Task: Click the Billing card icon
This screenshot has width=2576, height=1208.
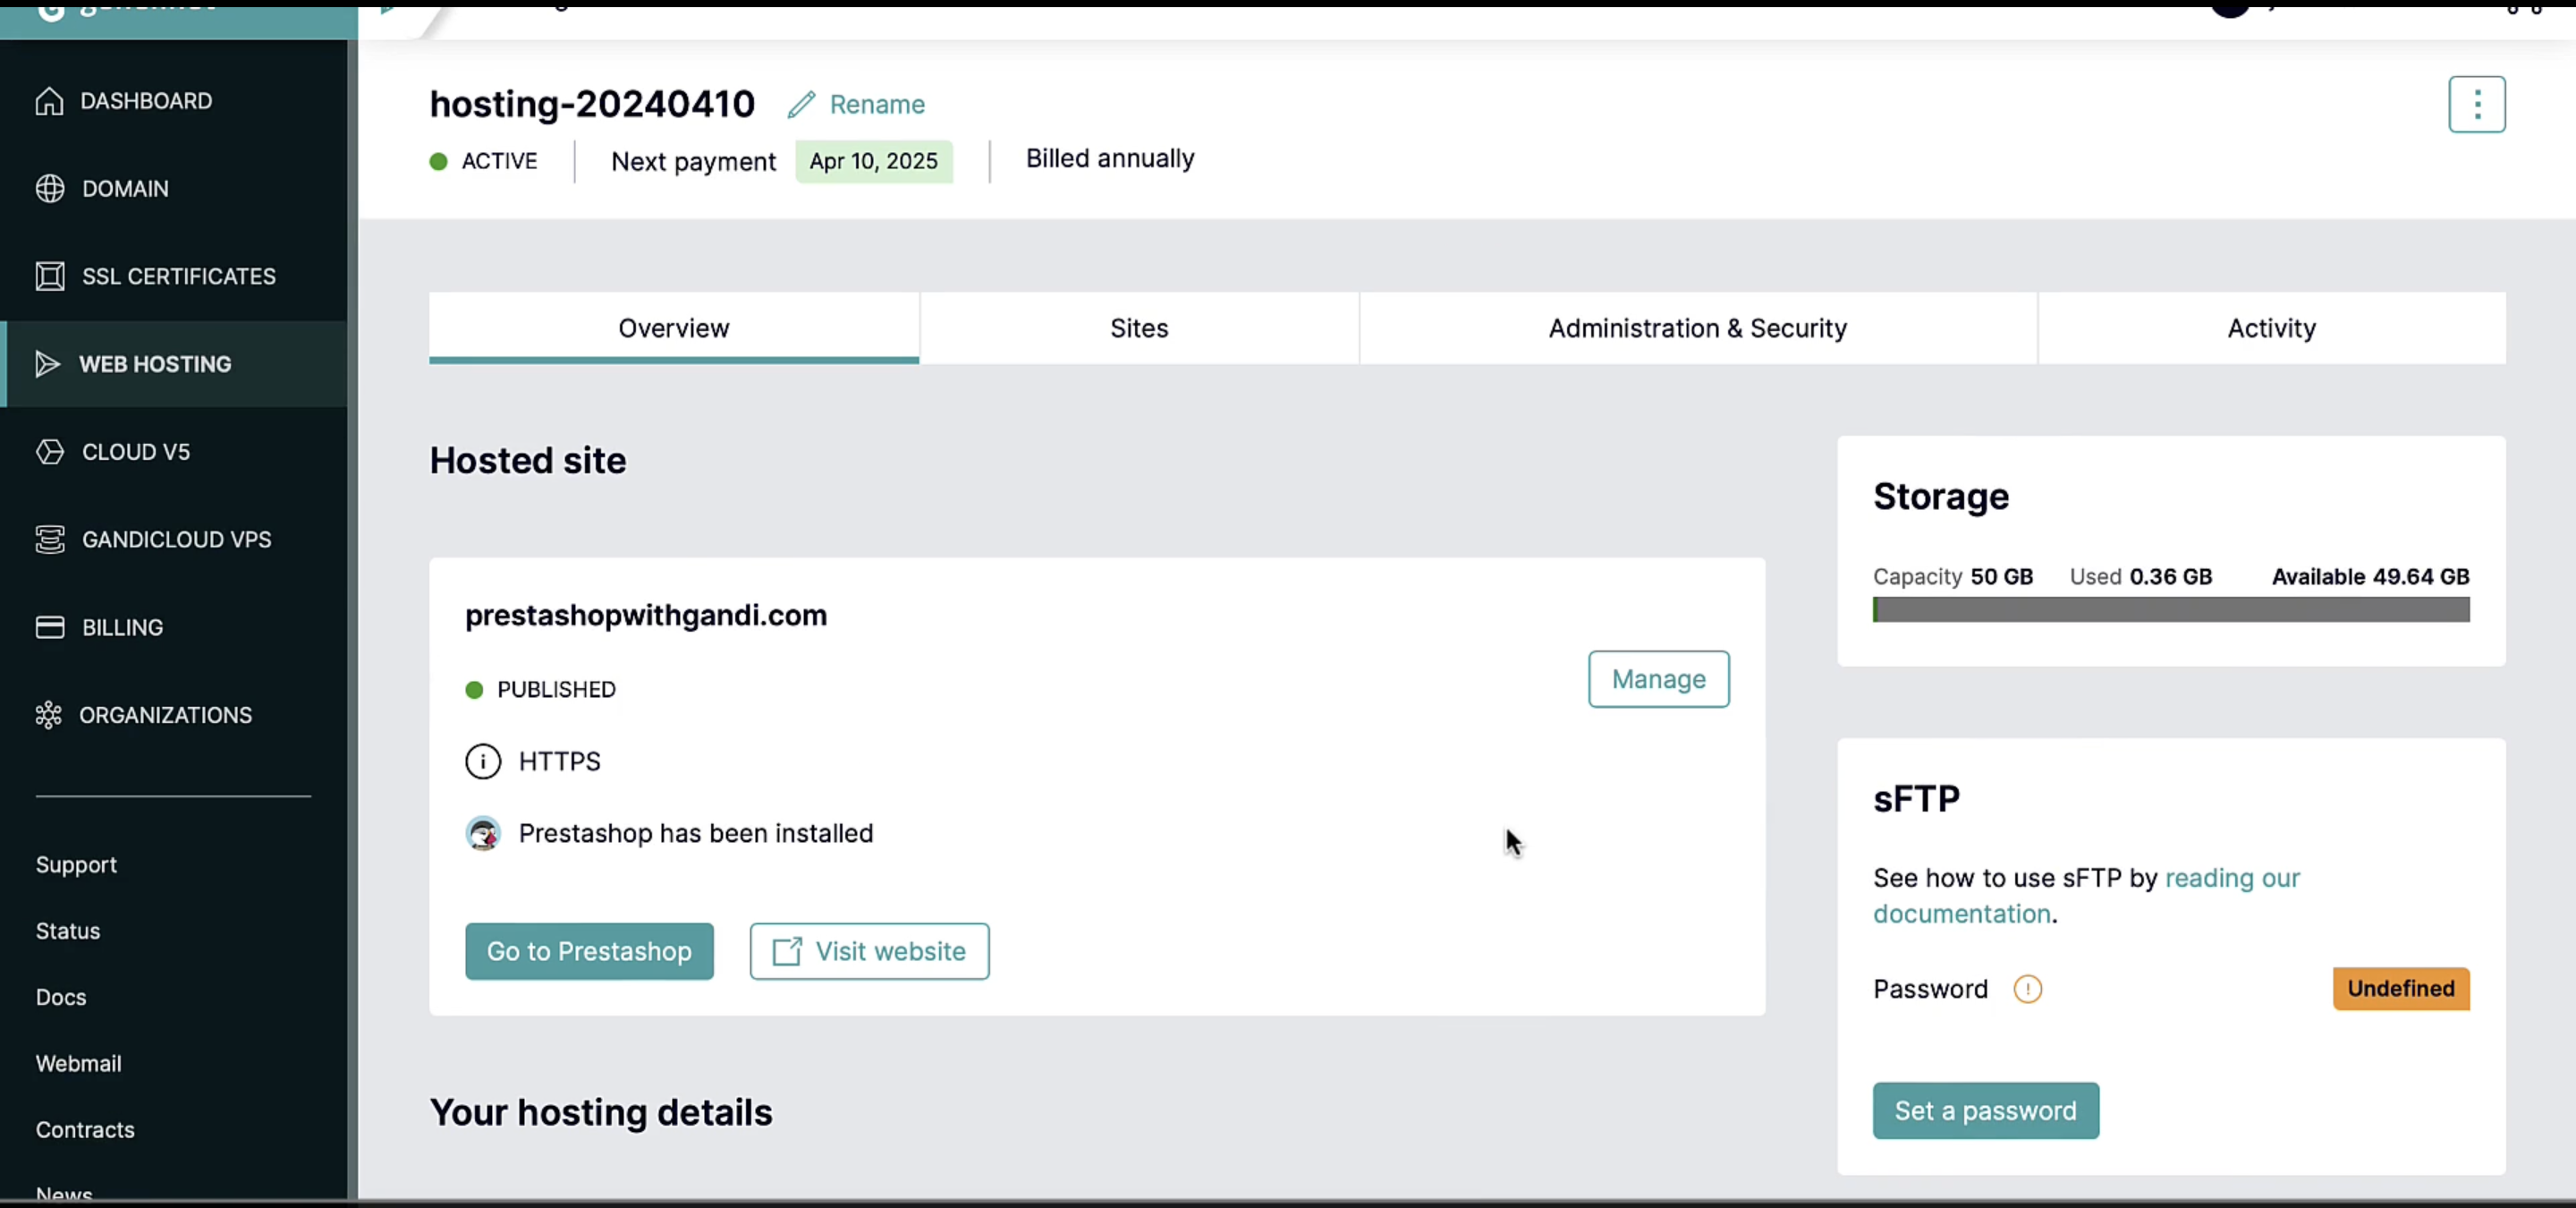Action: 50,627
